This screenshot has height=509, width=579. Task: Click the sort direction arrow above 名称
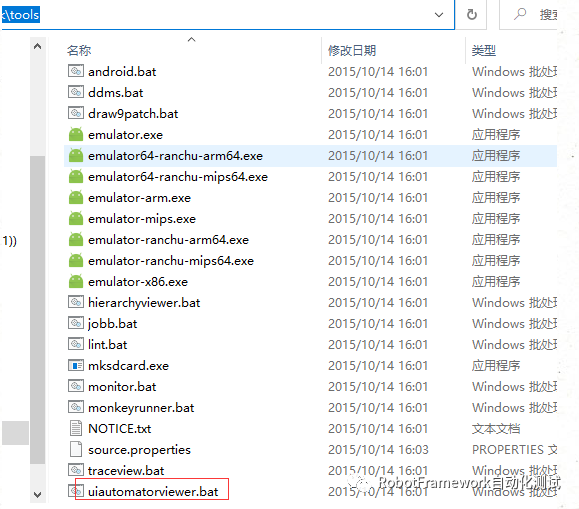(x=191, y=40)
